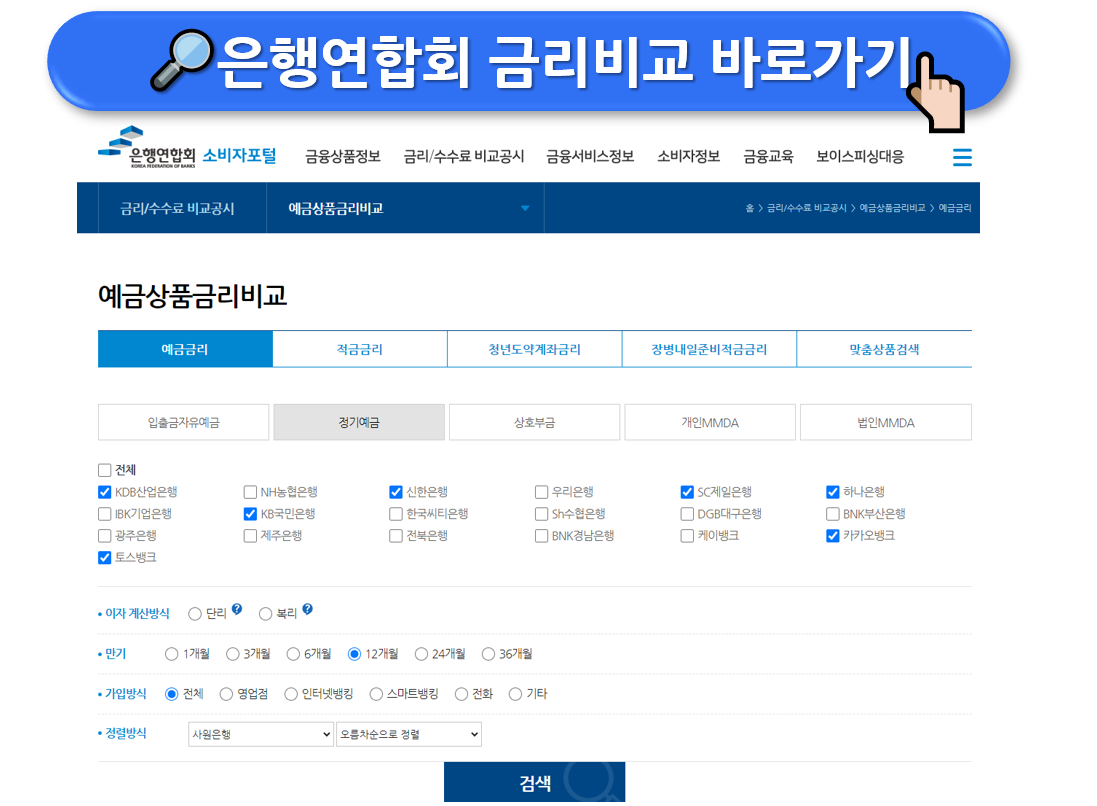Choose 3개월 maturity option

click(x=232, y=654)
